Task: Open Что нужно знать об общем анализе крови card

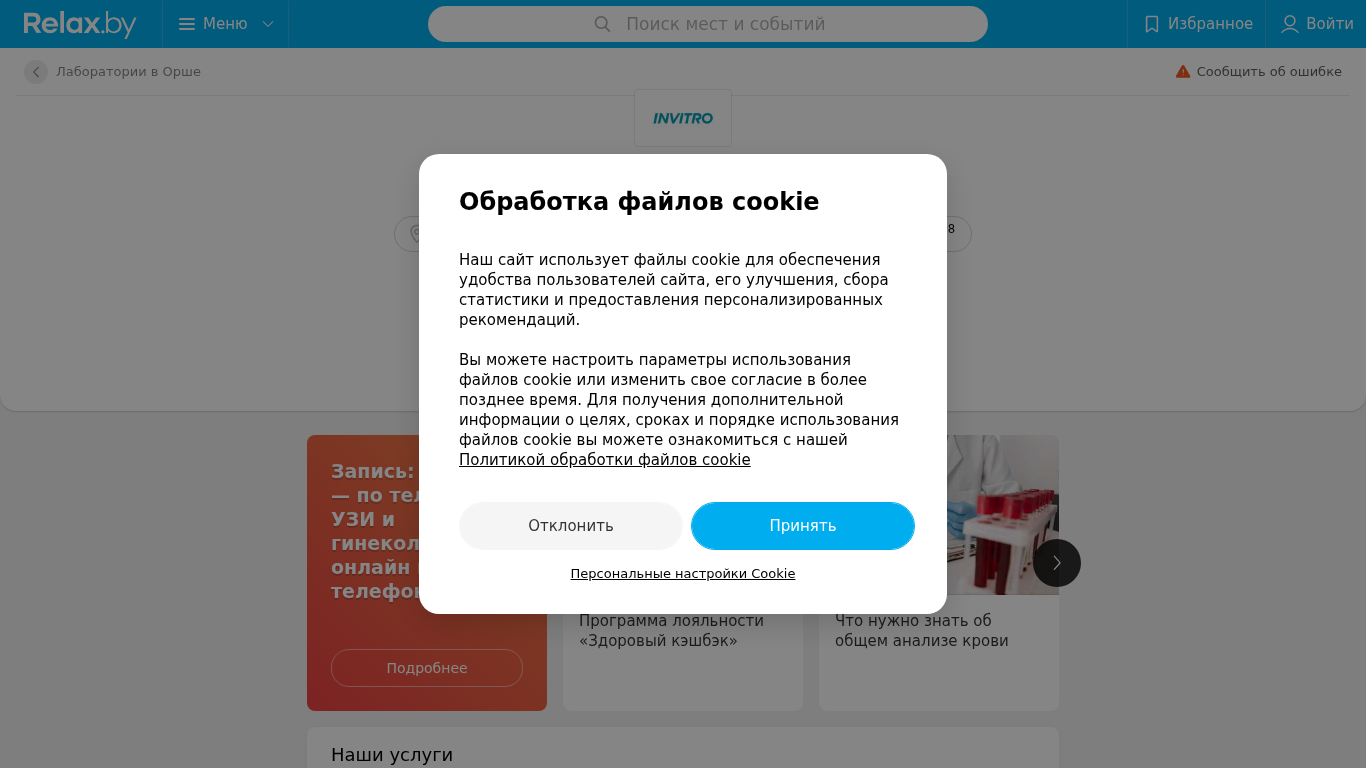Action: pos(939,573)
